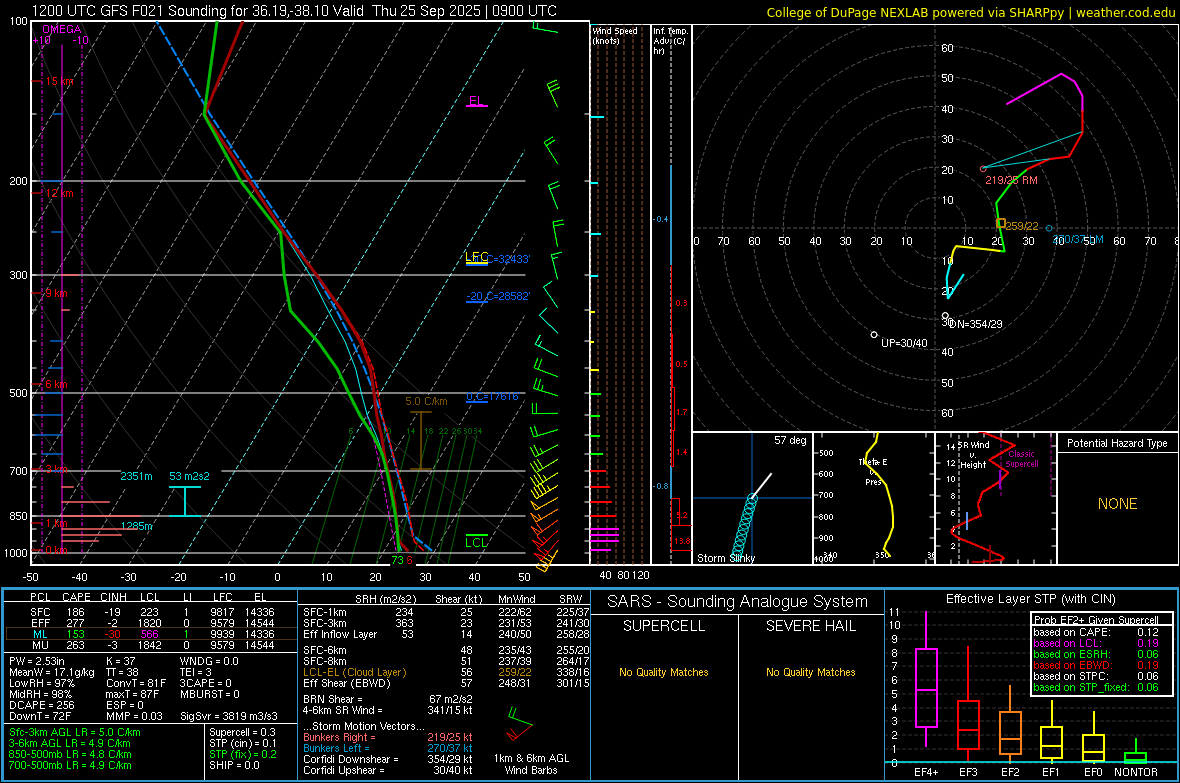The height and width of the screenshot is (783, 1180).
Task: Click the orange '259/22' hodograph label
Action: [1021, 226]
